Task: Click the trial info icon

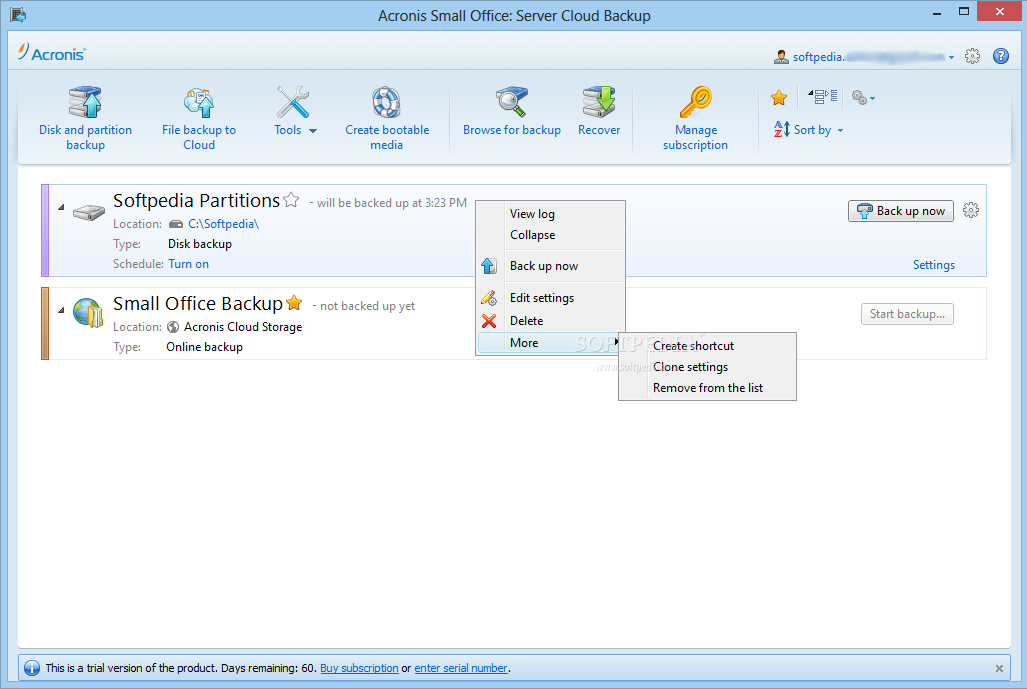Action: point(31,668)
